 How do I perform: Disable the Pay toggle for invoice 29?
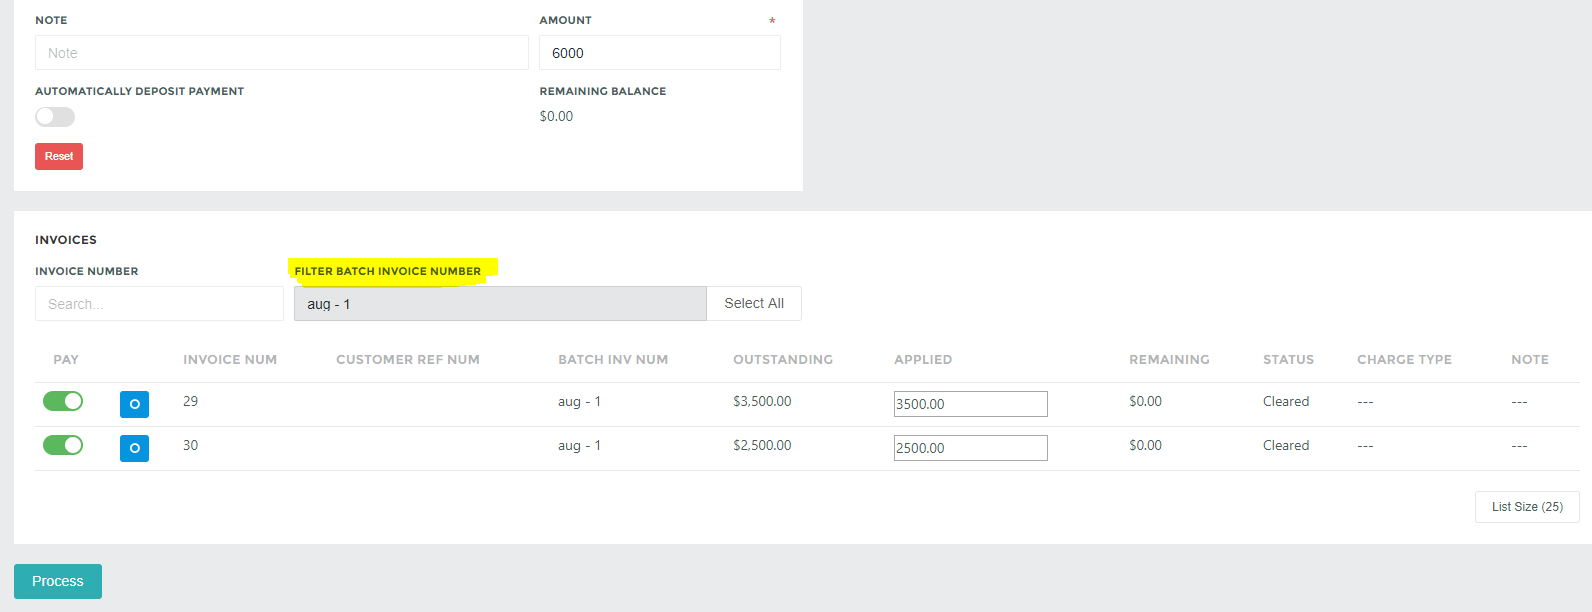[x=63, y=400]
